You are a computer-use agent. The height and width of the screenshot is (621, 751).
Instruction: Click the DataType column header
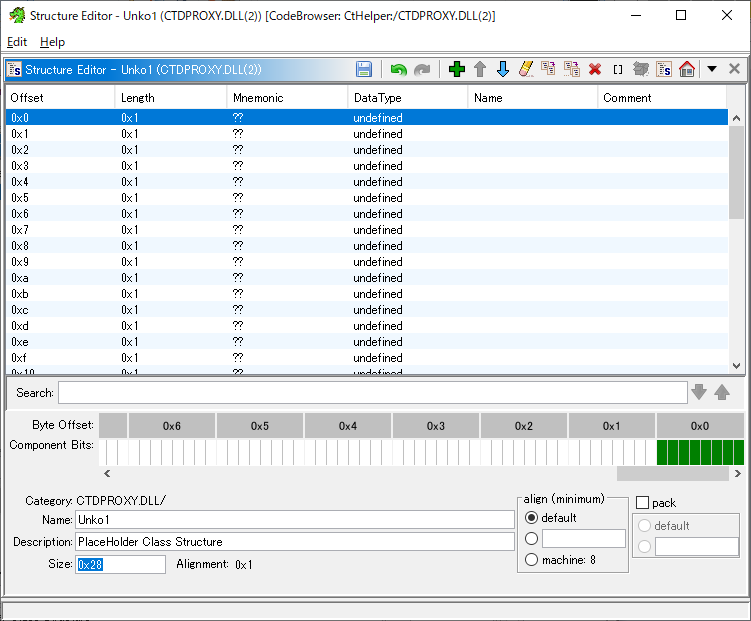pos(408,98)
